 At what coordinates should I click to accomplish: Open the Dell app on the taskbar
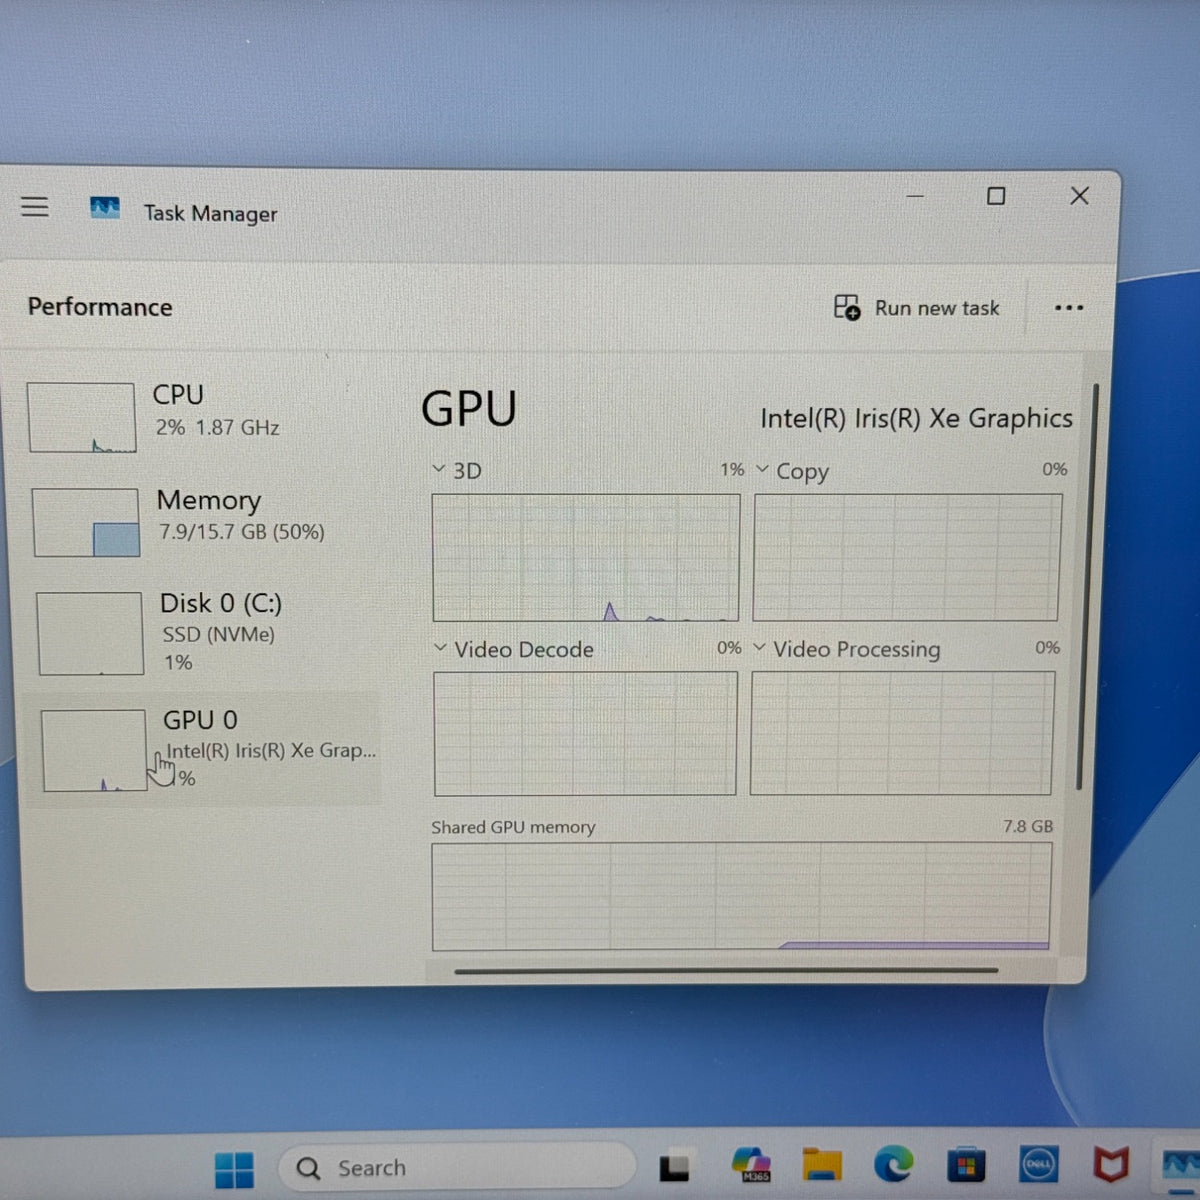(x=1039, y=1165)
